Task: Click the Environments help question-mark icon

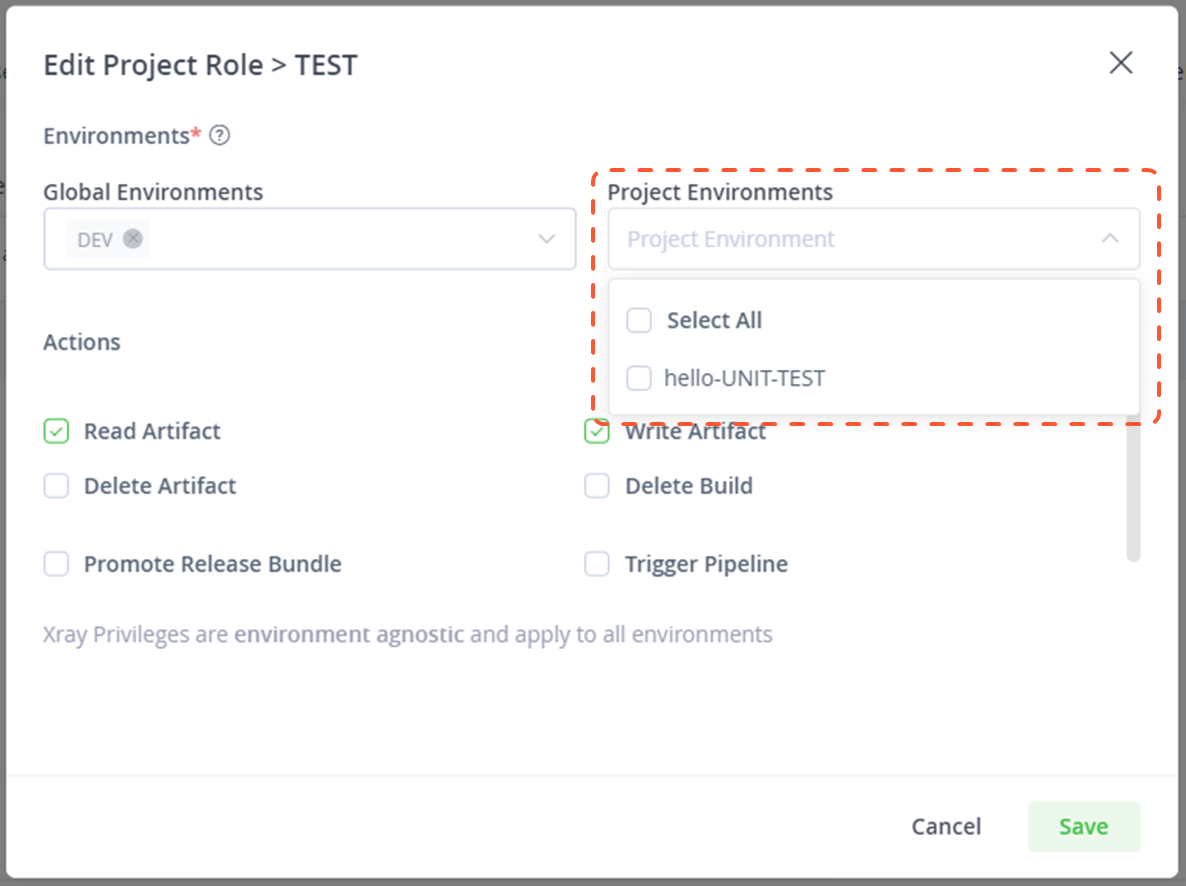Action: (219, 135)
